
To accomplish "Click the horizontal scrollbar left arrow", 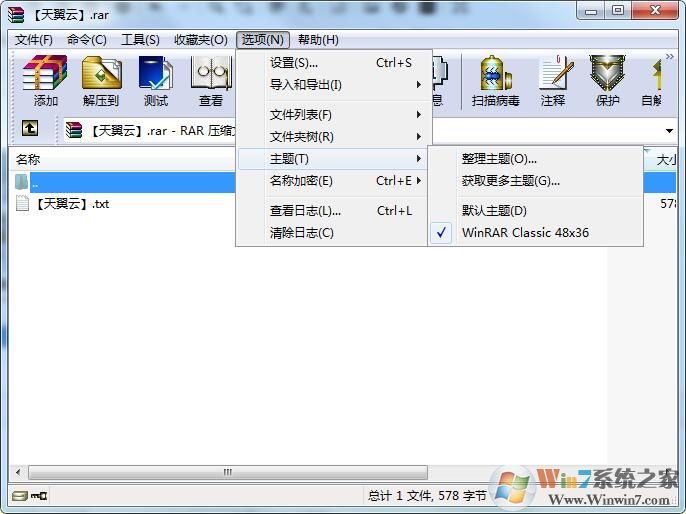I will tap(18, 472).
